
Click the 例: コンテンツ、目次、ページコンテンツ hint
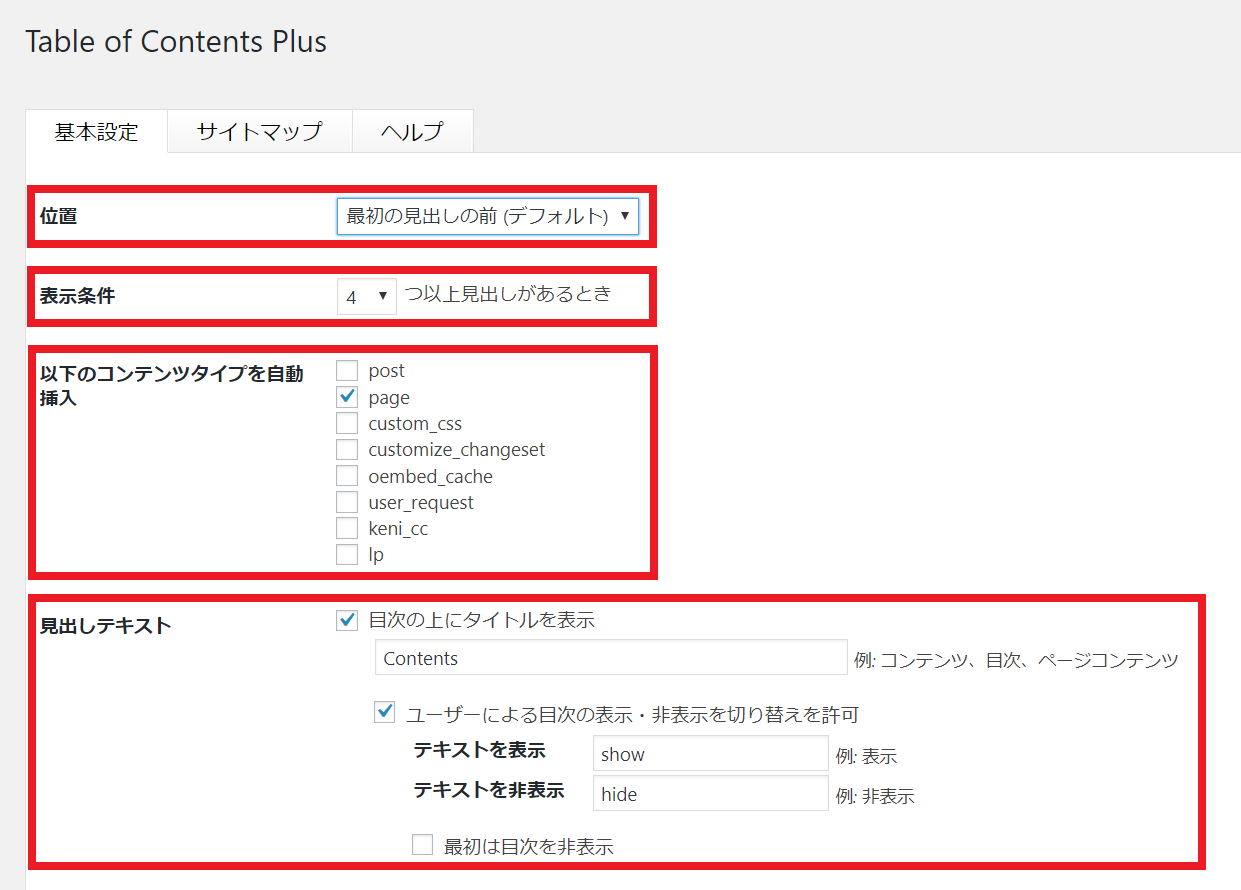pos(1017,660)
